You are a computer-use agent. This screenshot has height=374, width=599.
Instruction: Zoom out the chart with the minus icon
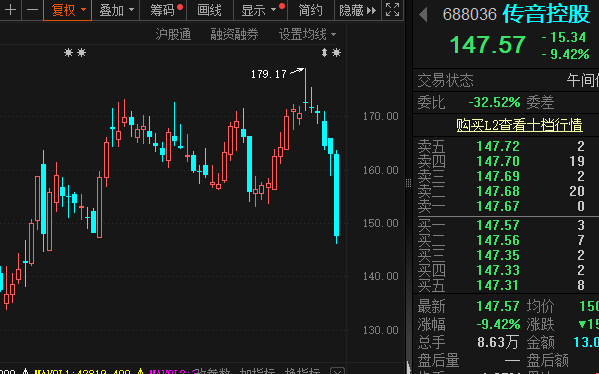click(33, 10)
